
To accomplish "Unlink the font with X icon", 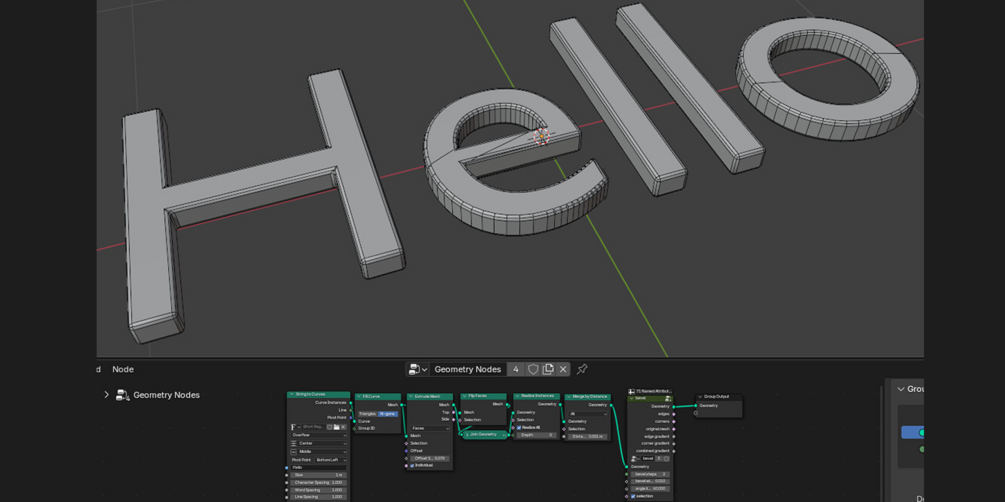I will point(344,427).
